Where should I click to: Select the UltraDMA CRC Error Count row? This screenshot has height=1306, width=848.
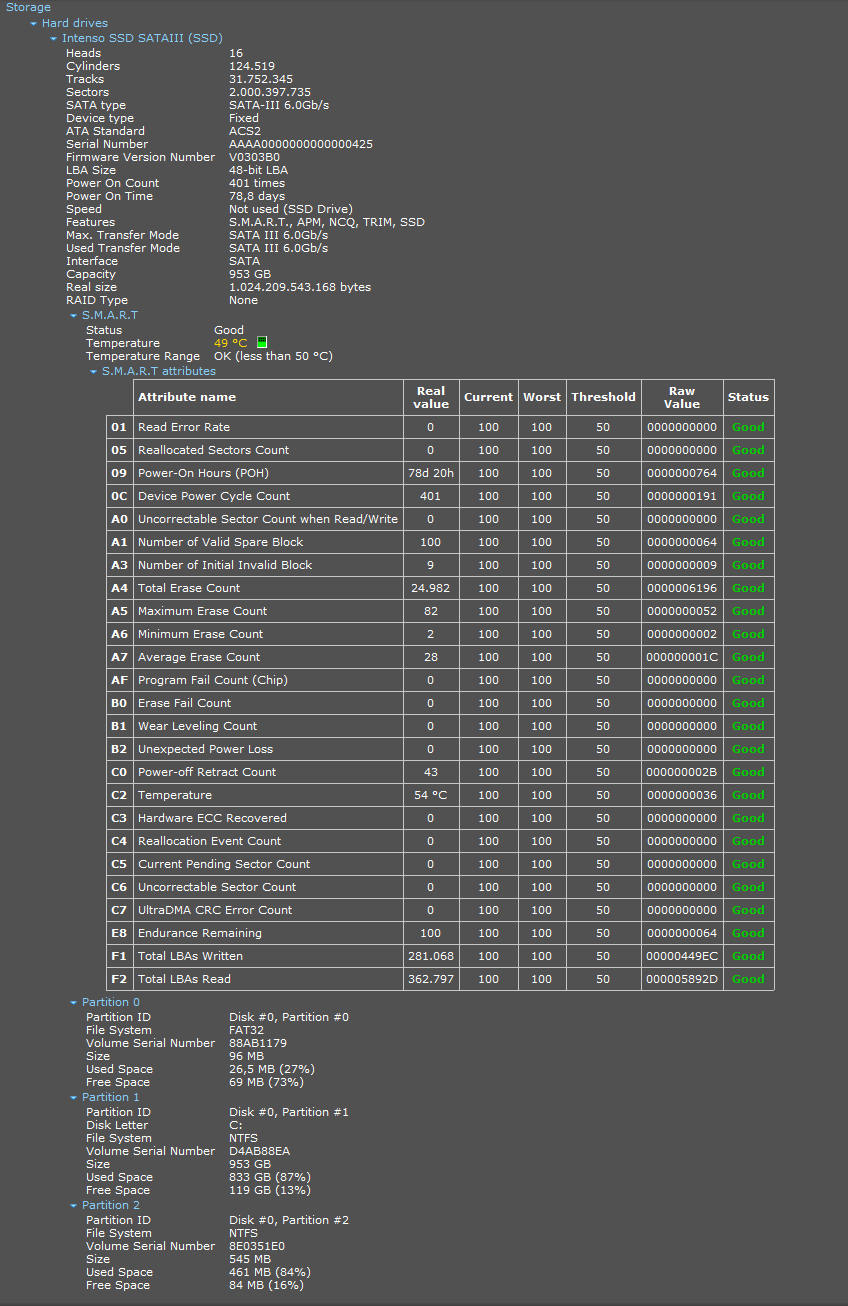click(440, 910)
